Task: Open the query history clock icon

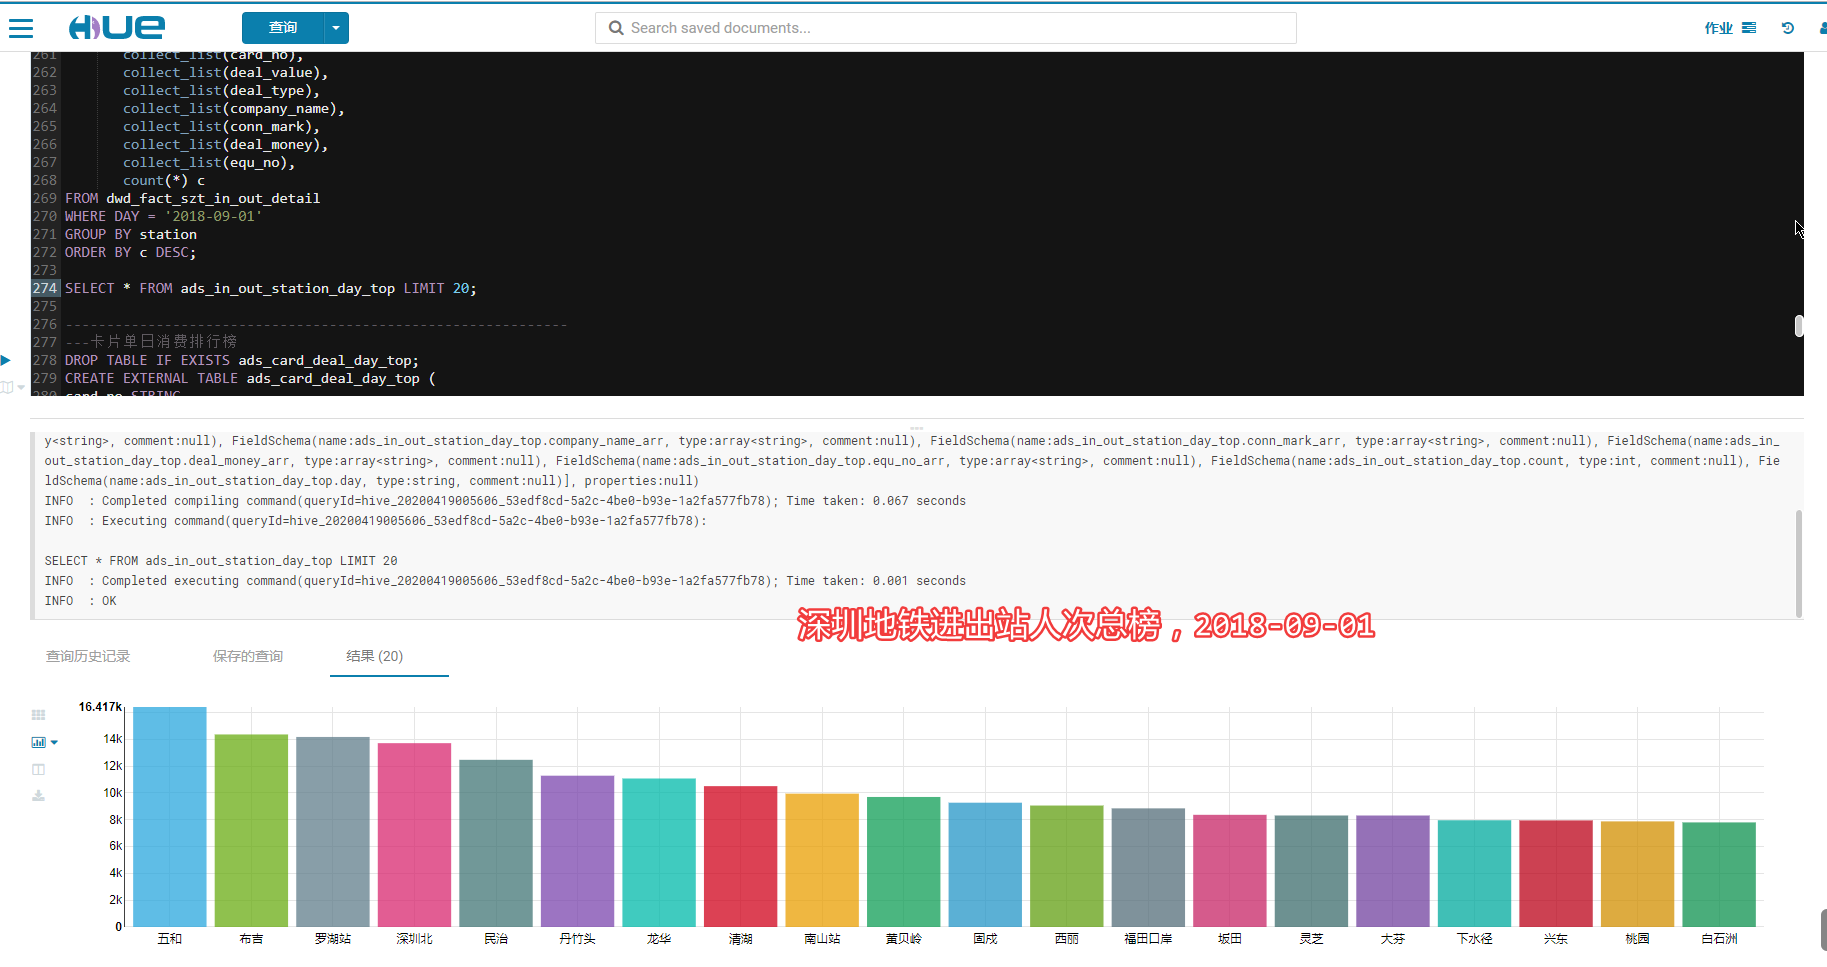Action: [1788, 28]
